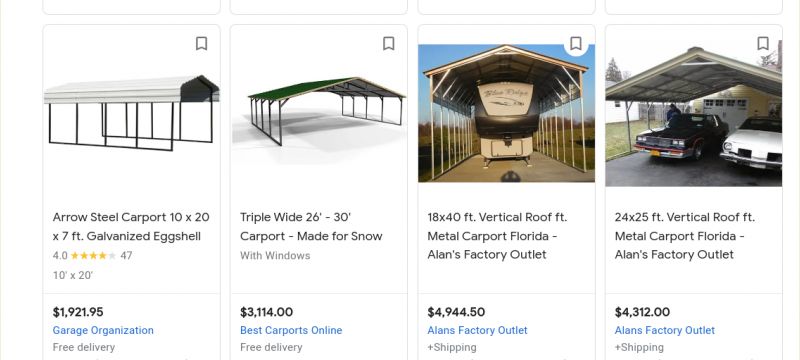Open the Garage Organization seller link
This screenshot has width=800, height=360.
coord(103,330)
